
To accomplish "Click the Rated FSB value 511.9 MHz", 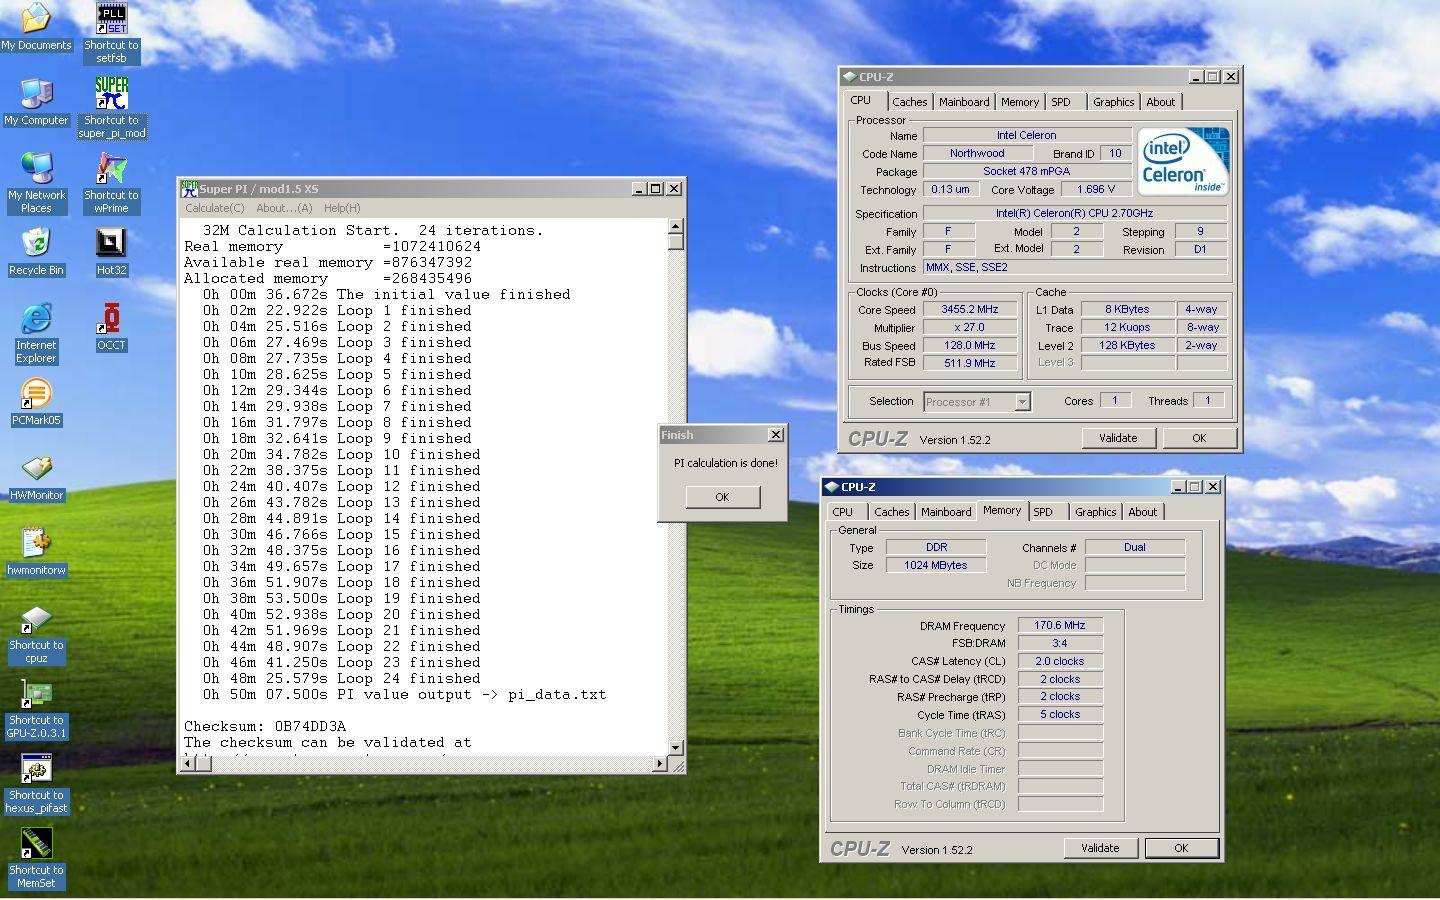I will 970,364.
